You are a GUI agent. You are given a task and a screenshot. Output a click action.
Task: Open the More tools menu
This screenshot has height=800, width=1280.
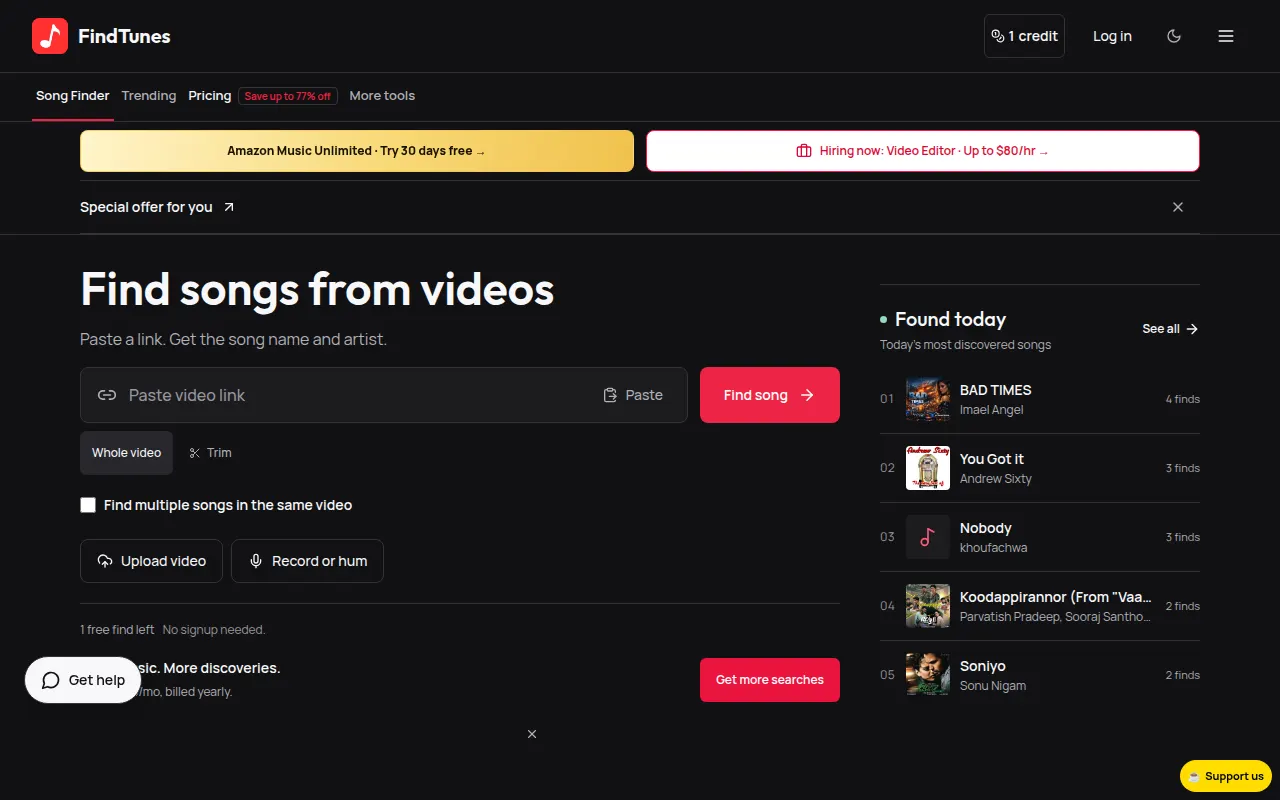pos(382,96)
